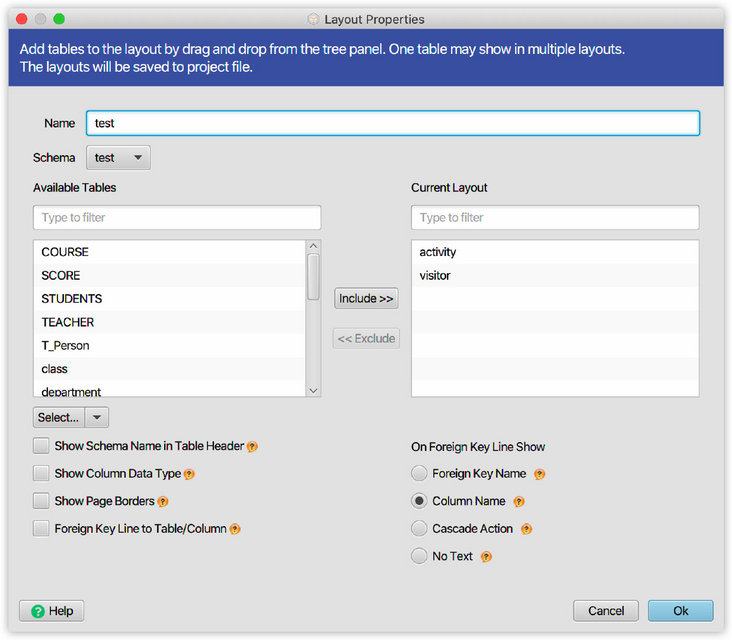The width and height of the screenshot is (732, 640).
Task: Open the arrow menu beside Select button
Action: pyautogui.click(x=97, y=417)
